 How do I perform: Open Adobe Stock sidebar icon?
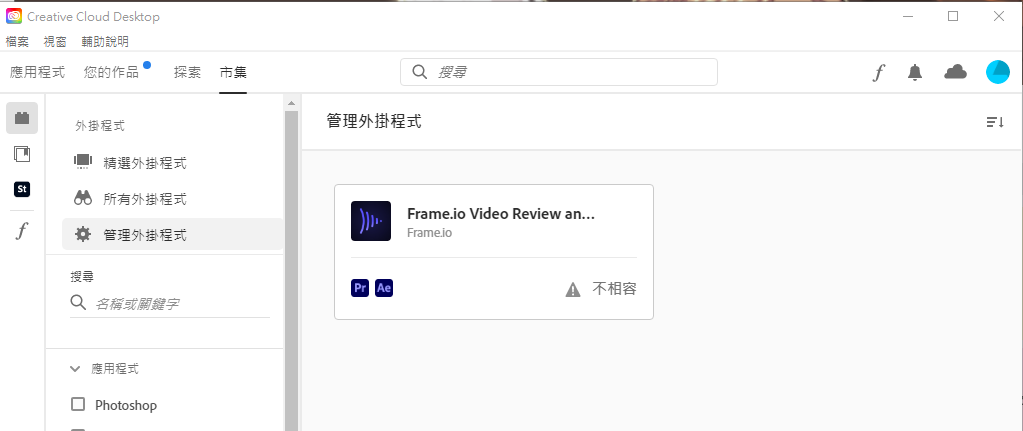[x=22, y=190]
